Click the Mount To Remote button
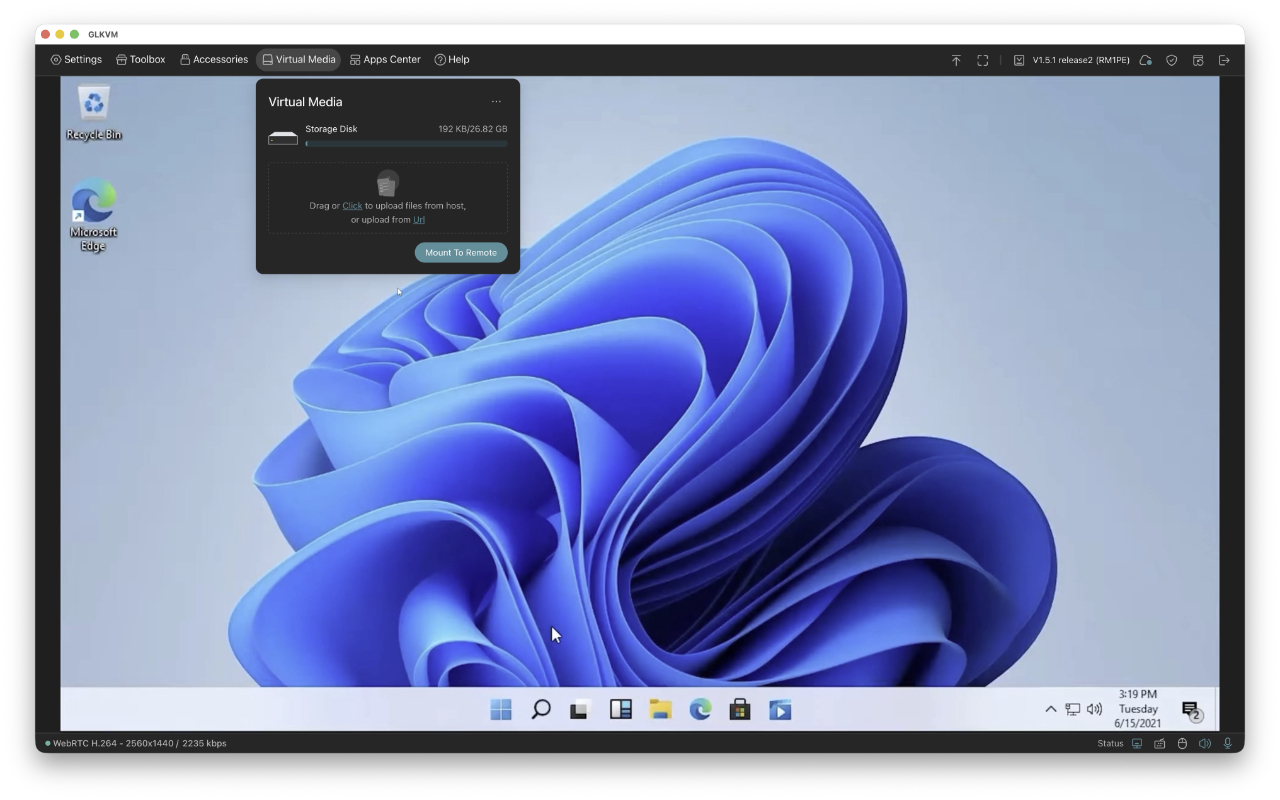This screenshot has height=800, width=1280. pyautogui.click(x=460, y=253)
